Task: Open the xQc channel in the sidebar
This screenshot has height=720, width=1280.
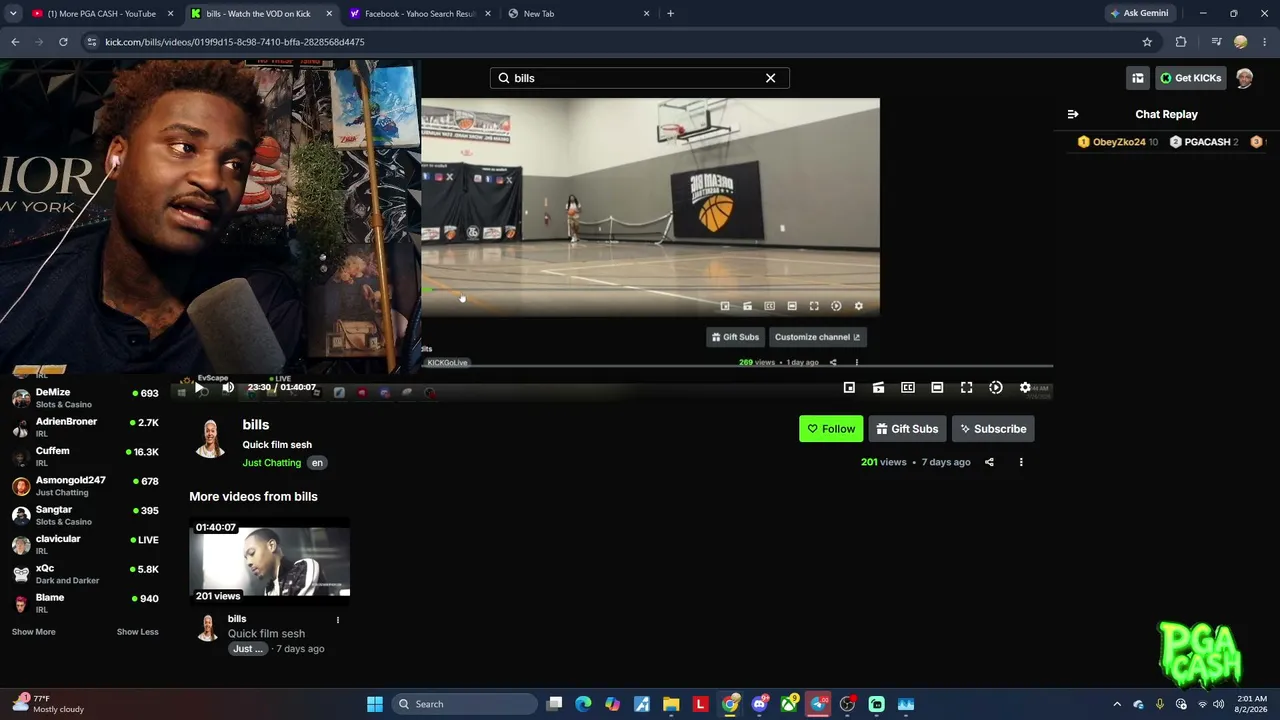Action: pyautogui.click(x=85, y=574)
